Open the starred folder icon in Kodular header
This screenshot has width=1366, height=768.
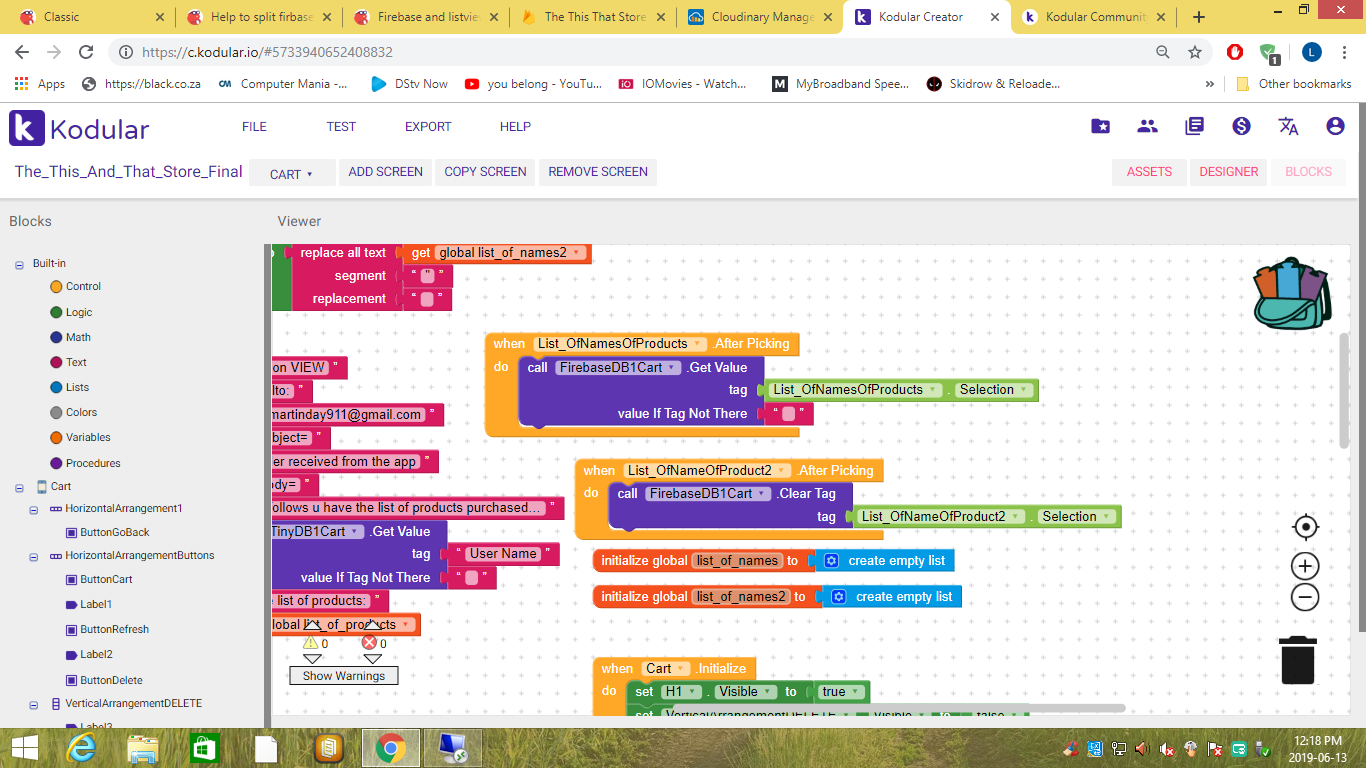coord(1100,126)
